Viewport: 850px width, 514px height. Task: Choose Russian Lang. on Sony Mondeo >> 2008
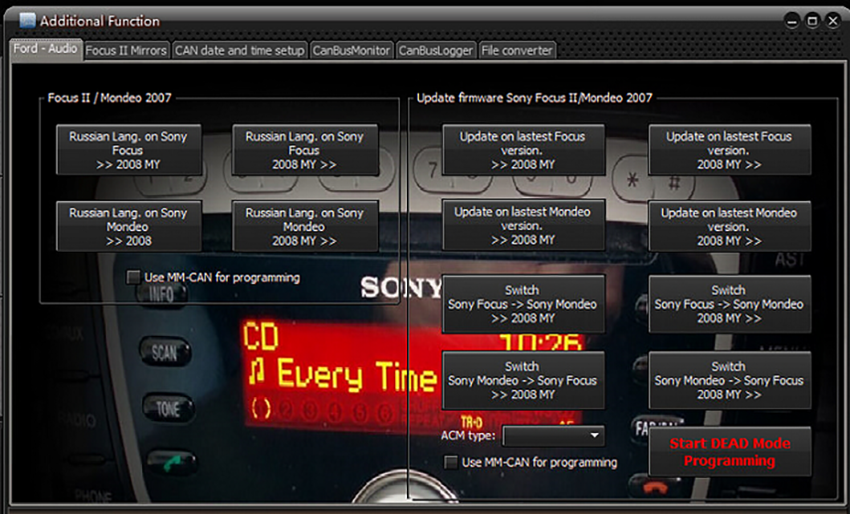[x=128, y=226]
